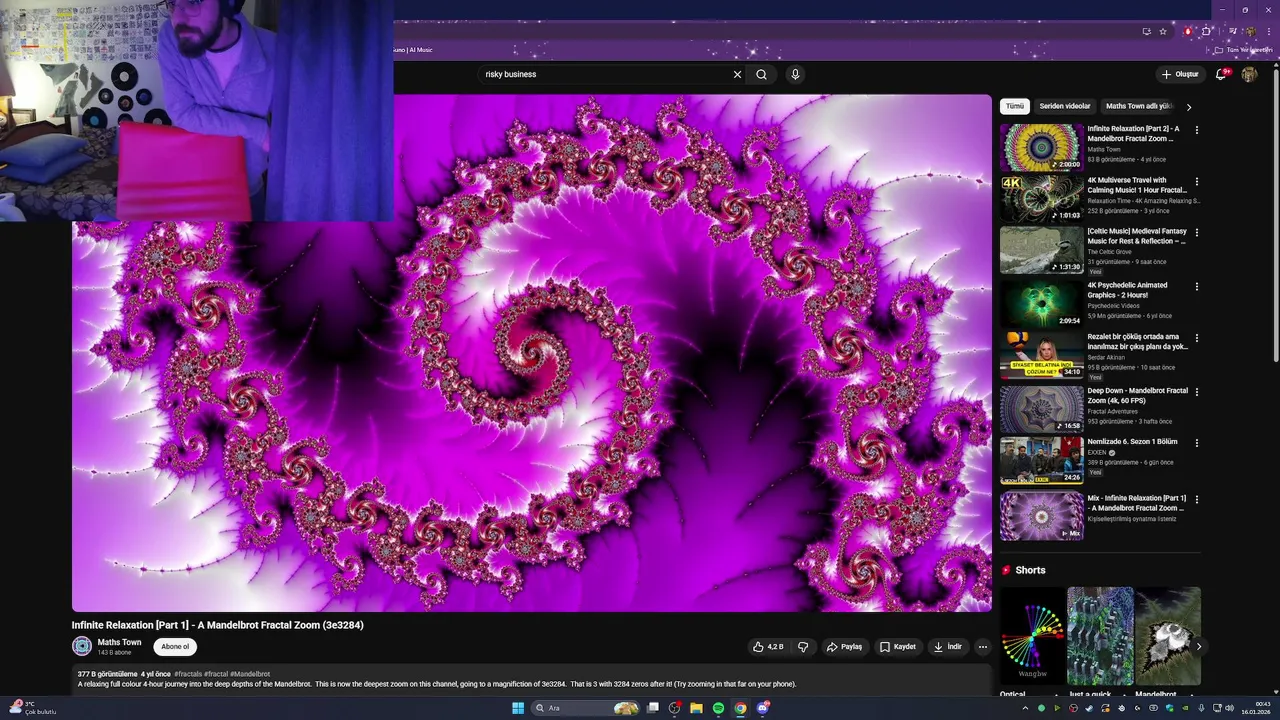Show more filter chips with the arrow
This screenshot has height=720, width=1280.
(x=1189, y=107)
